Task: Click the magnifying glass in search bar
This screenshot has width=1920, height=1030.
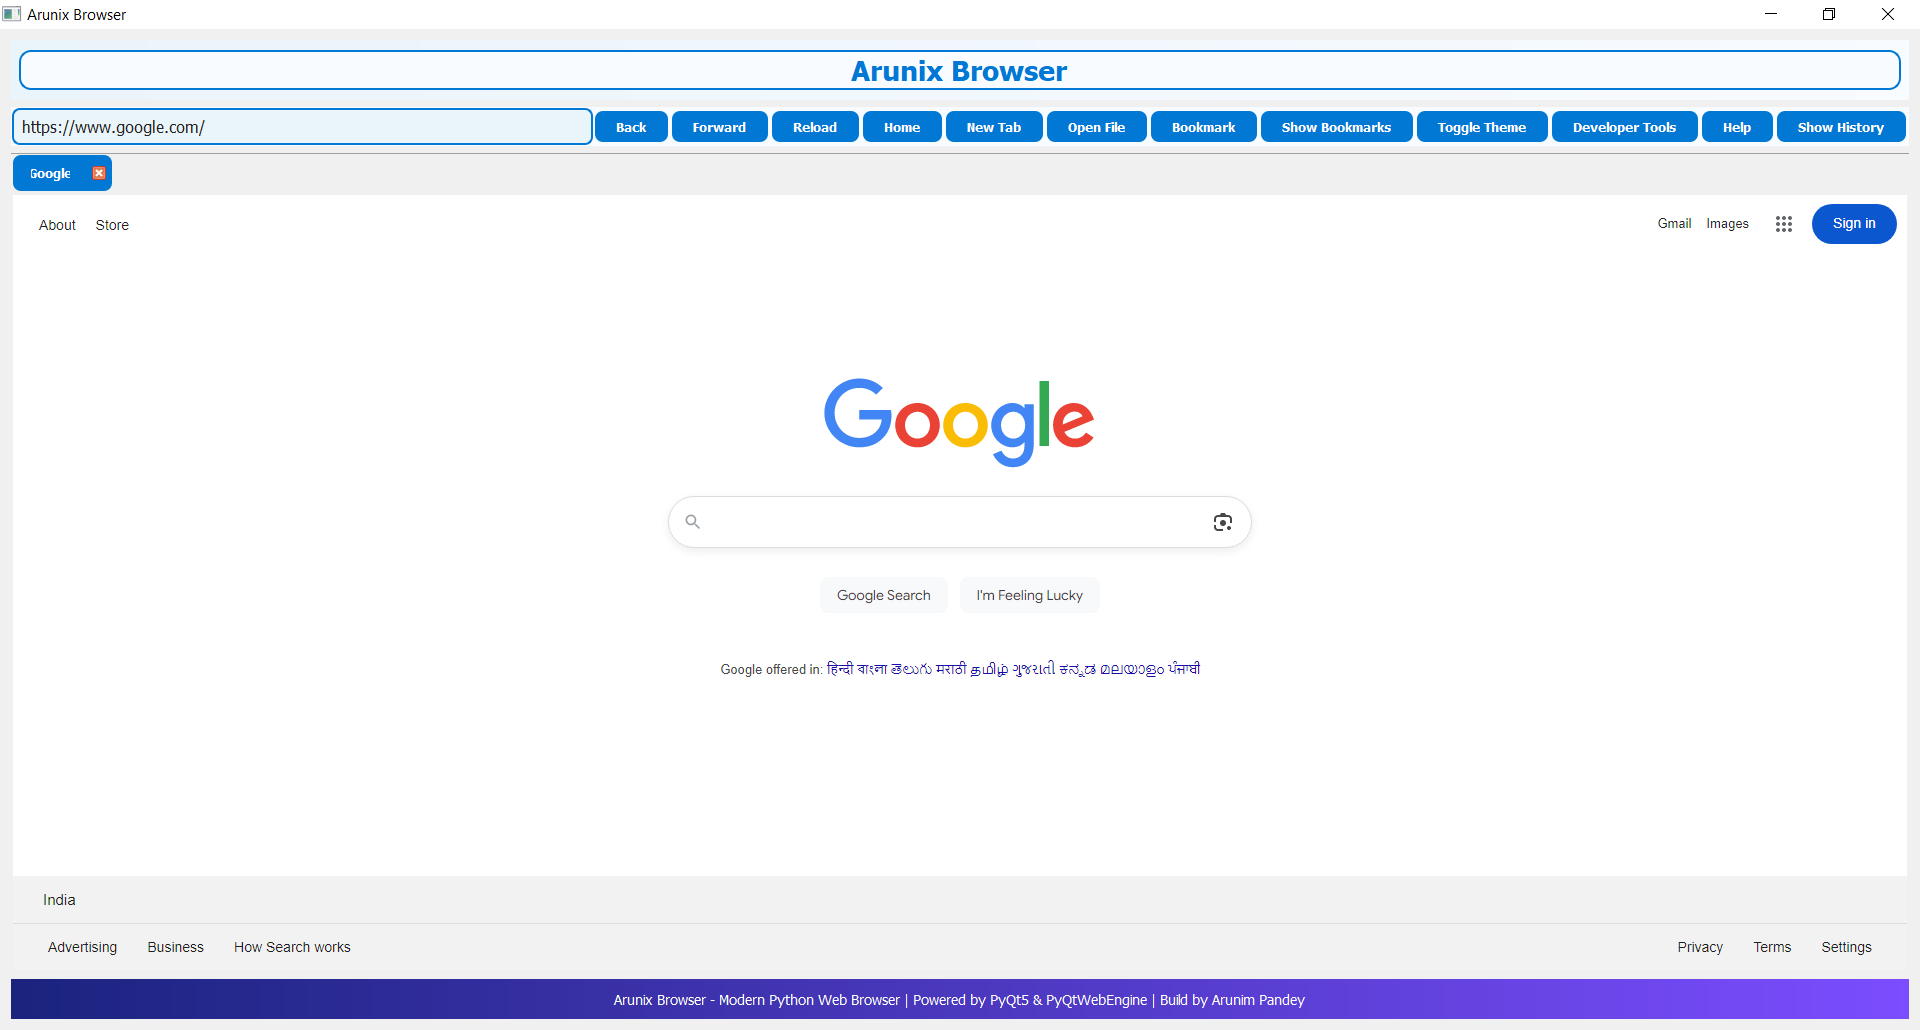Action: click(693, 521)
